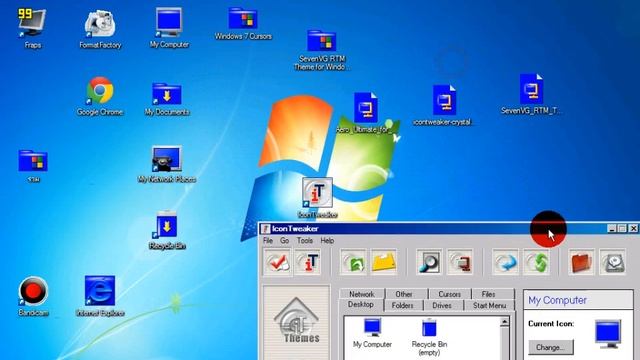Viewport: 640px width, 360px height.
Task: Select the My Documents desktop folder
Action: 167,99
